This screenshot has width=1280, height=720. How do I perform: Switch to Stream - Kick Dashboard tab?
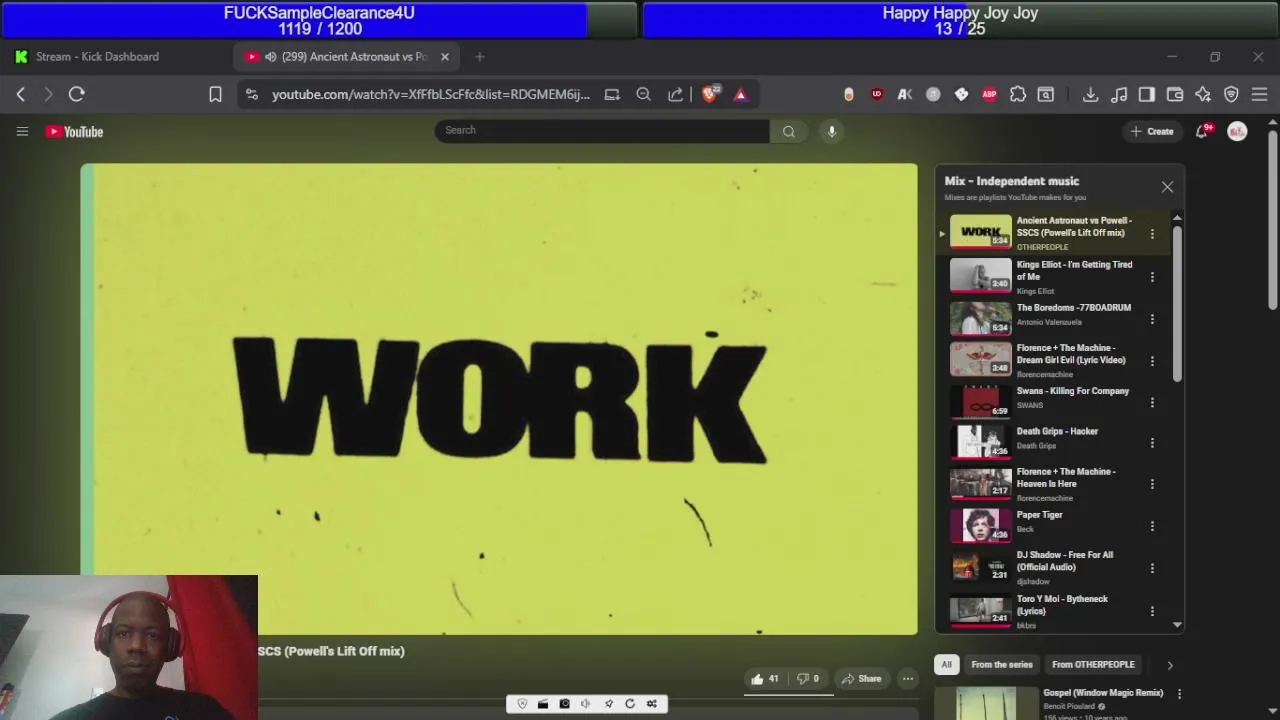coord(97,57)
